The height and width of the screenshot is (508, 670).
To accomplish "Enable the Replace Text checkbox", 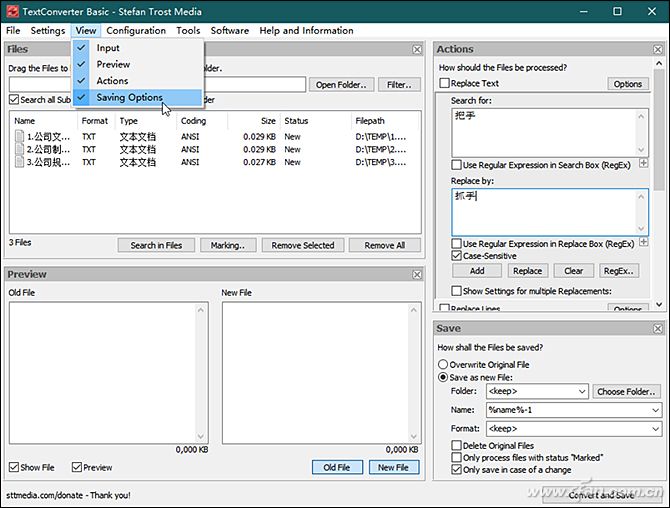I will point(445,84).
